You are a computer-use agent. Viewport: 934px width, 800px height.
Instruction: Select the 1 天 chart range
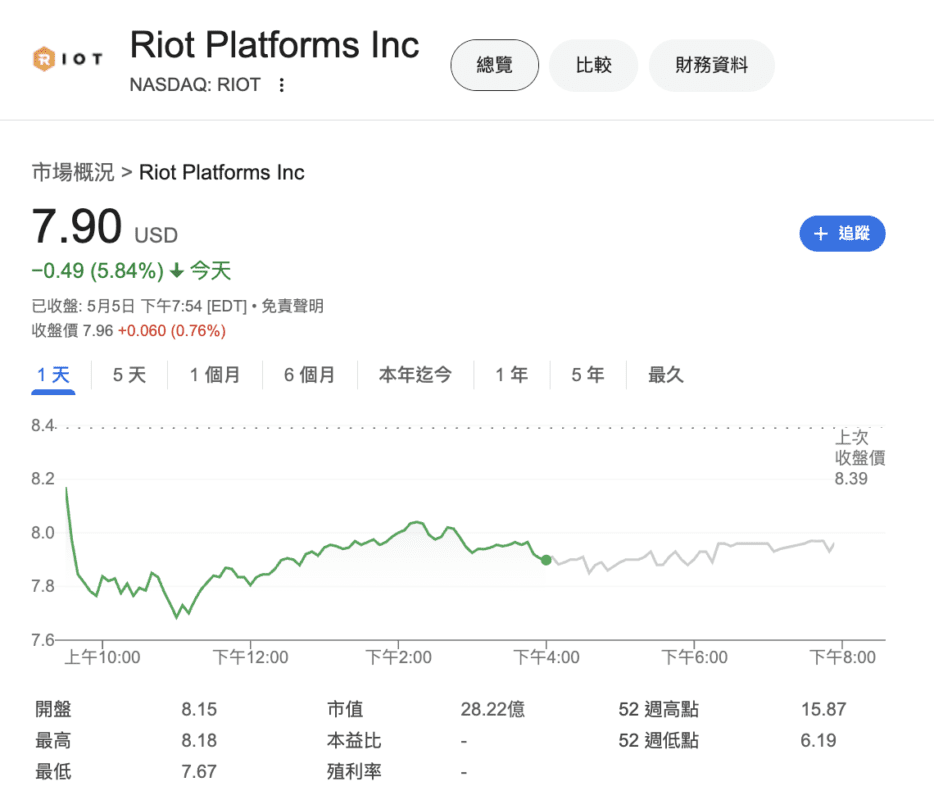click(54, 375)
